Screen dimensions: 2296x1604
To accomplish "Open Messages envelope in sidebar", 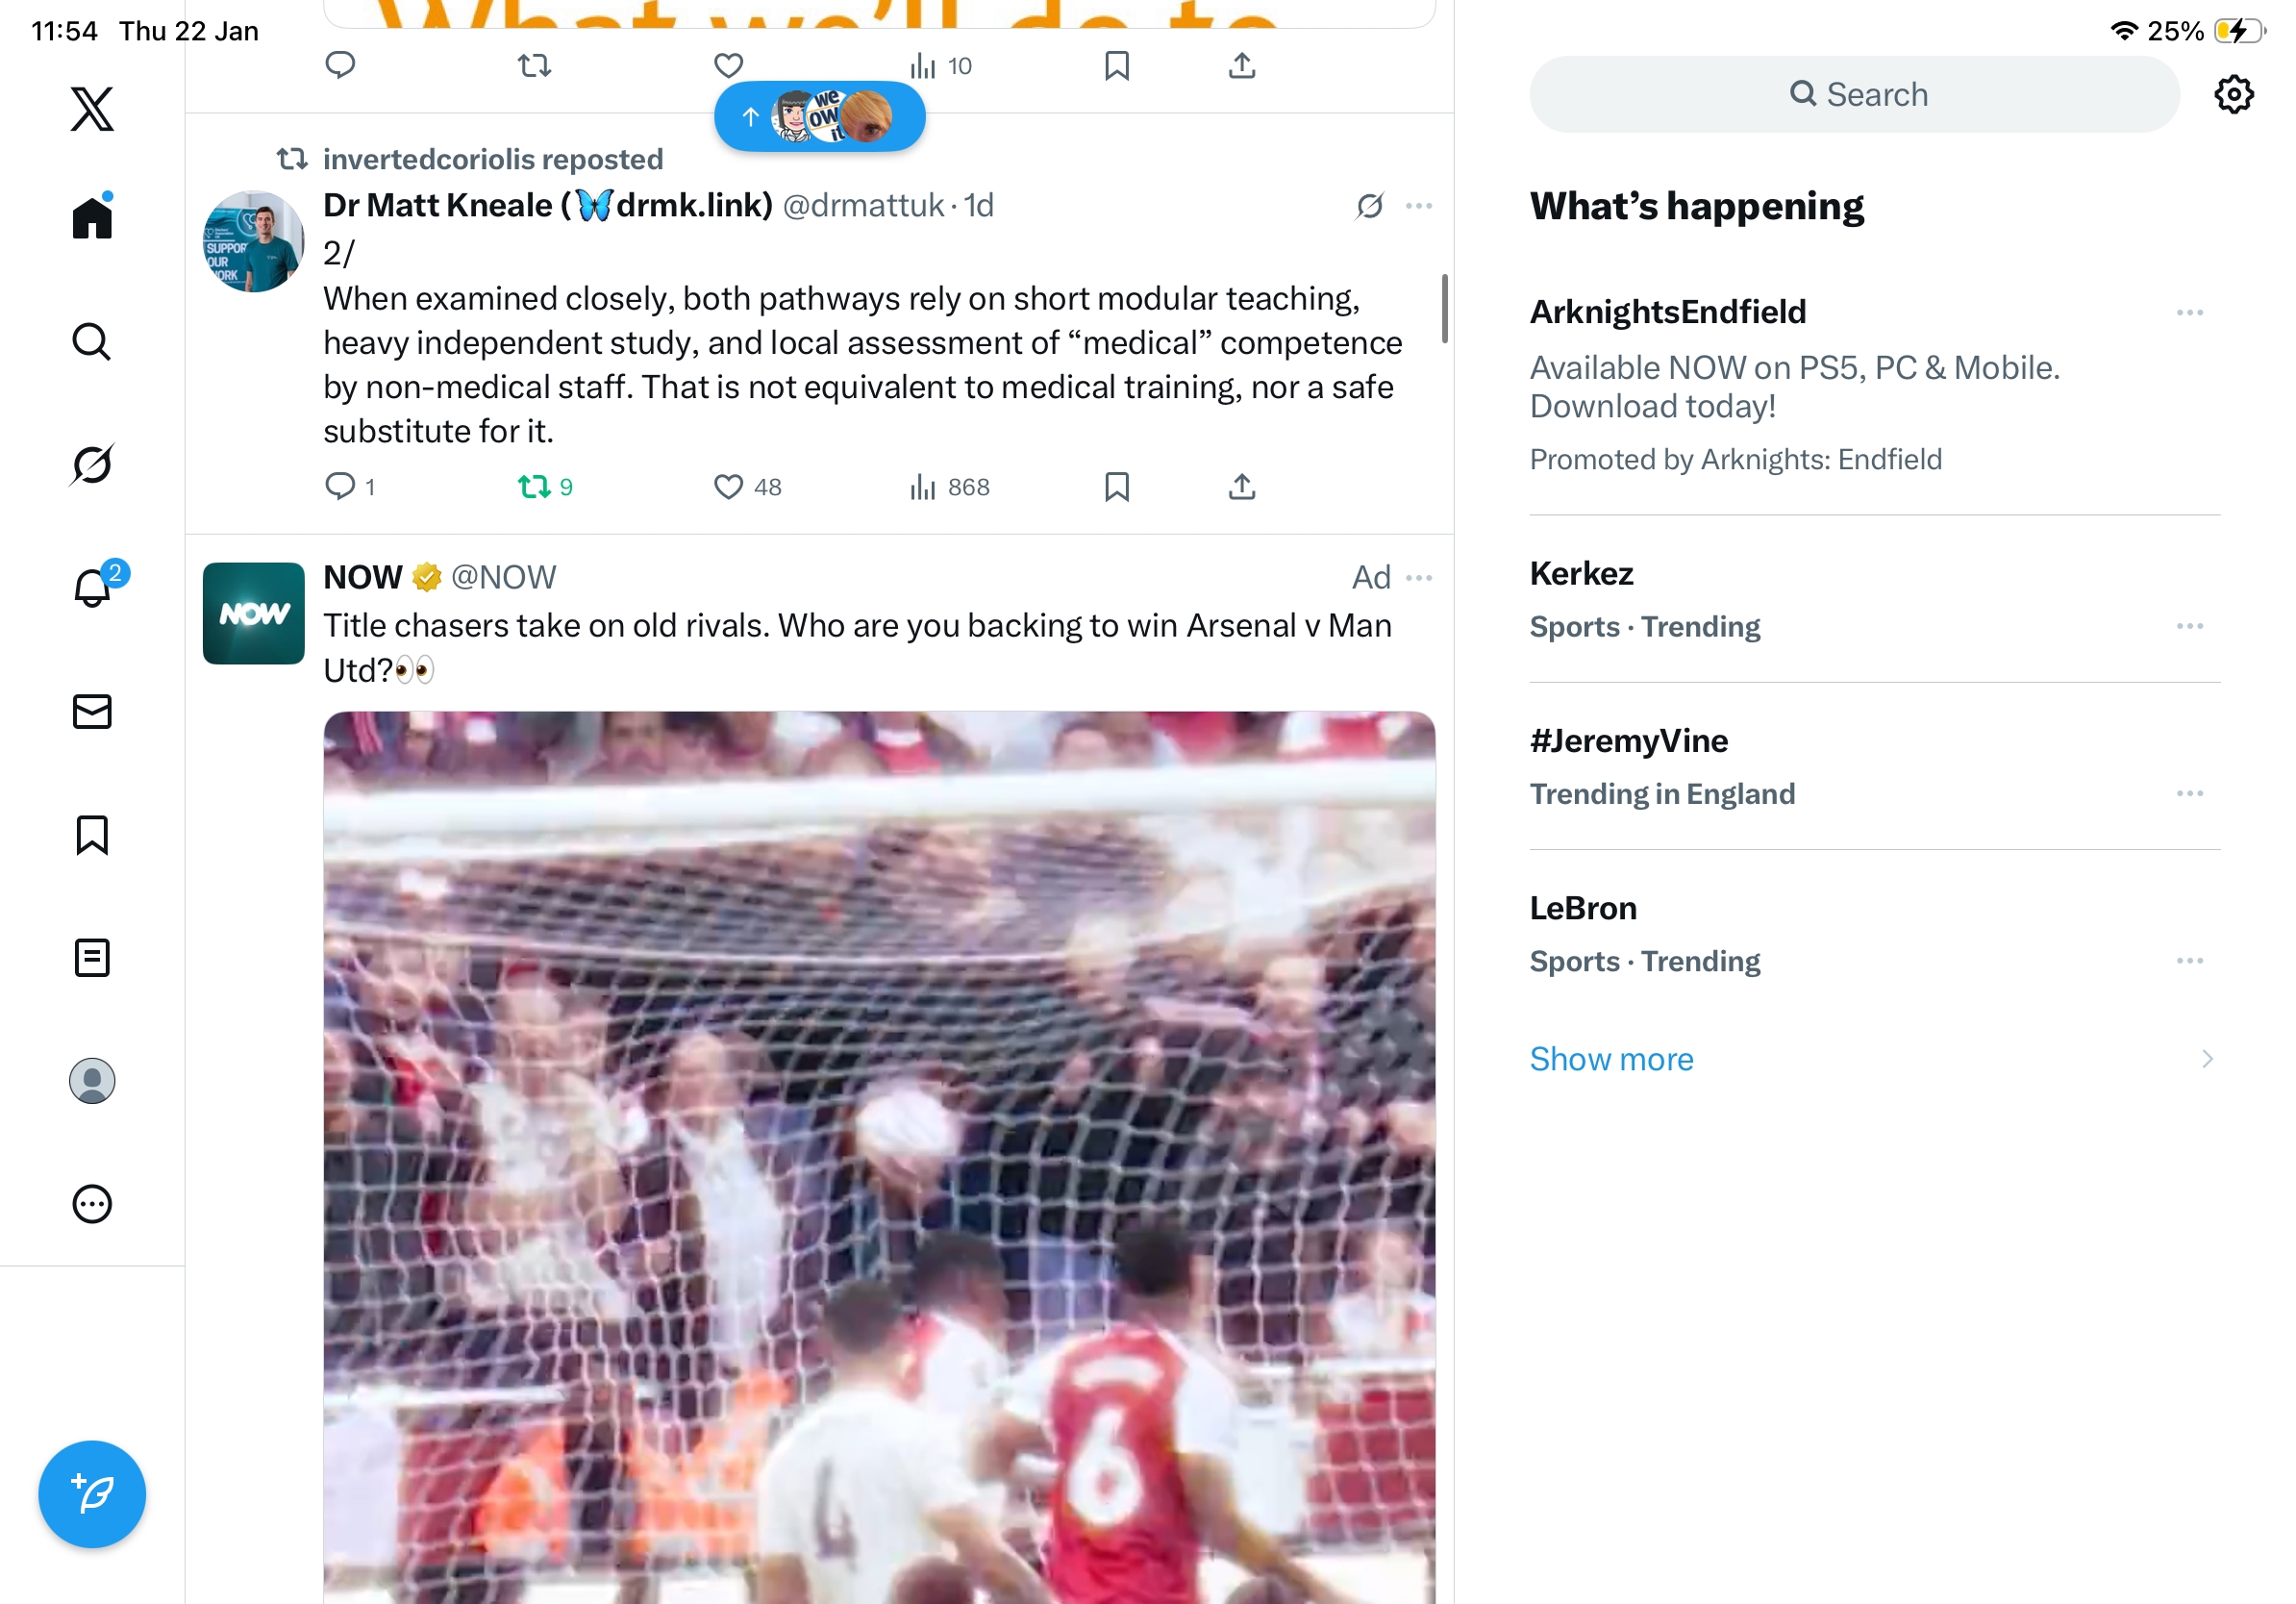I will (x=92, y=711).
